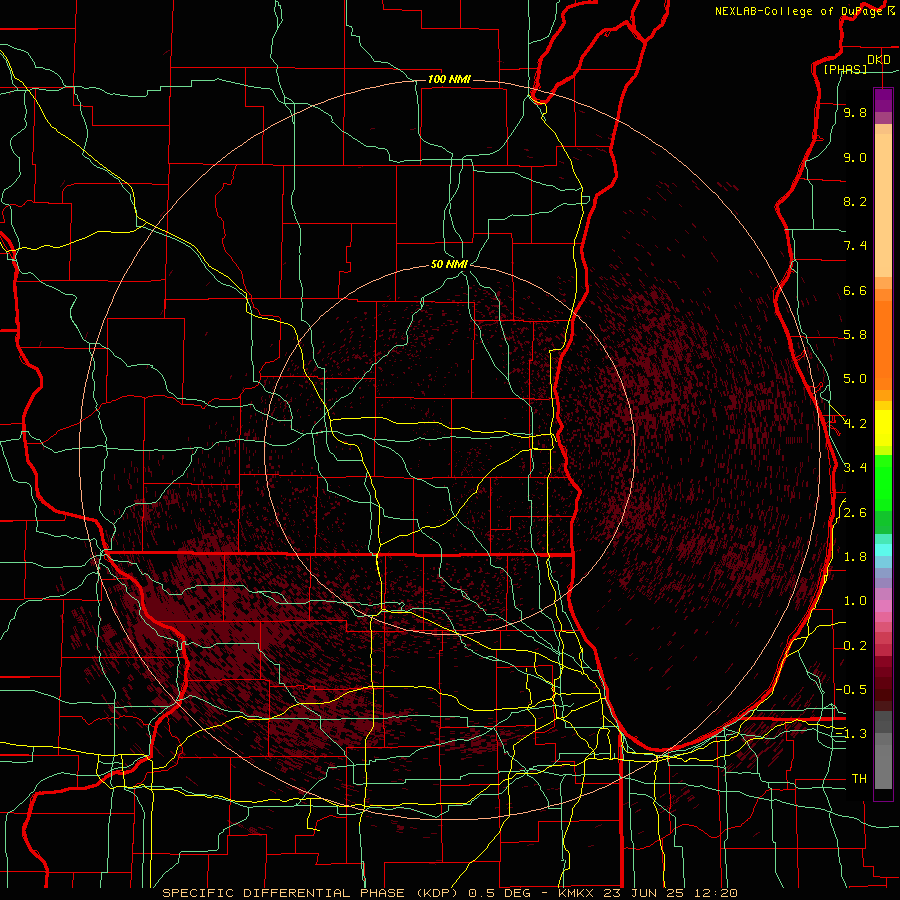900x900 pixels.
Task: Select the bright green segment of the color bar
Action: point(883,482)
